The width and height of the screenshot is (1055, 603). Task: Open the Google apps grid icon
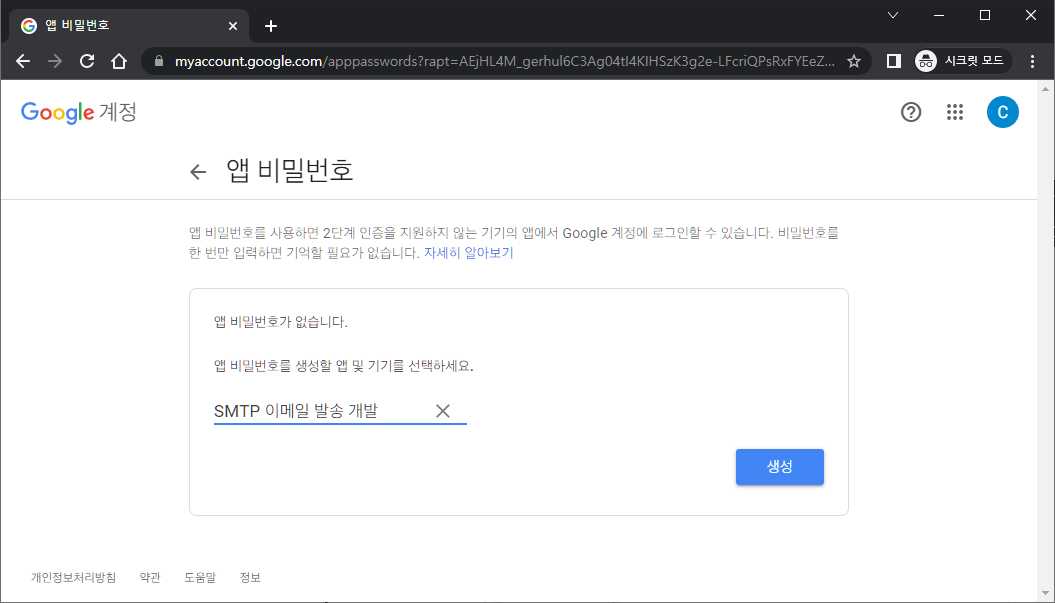[x=955, y=112]
